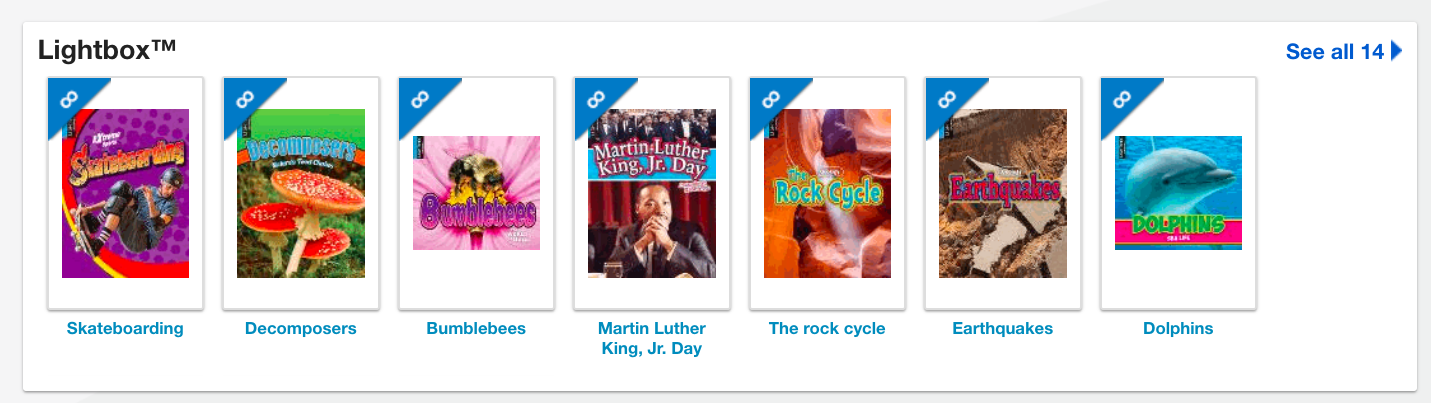
Task: Select the Dolphins book cover image
Action: 1179,193
